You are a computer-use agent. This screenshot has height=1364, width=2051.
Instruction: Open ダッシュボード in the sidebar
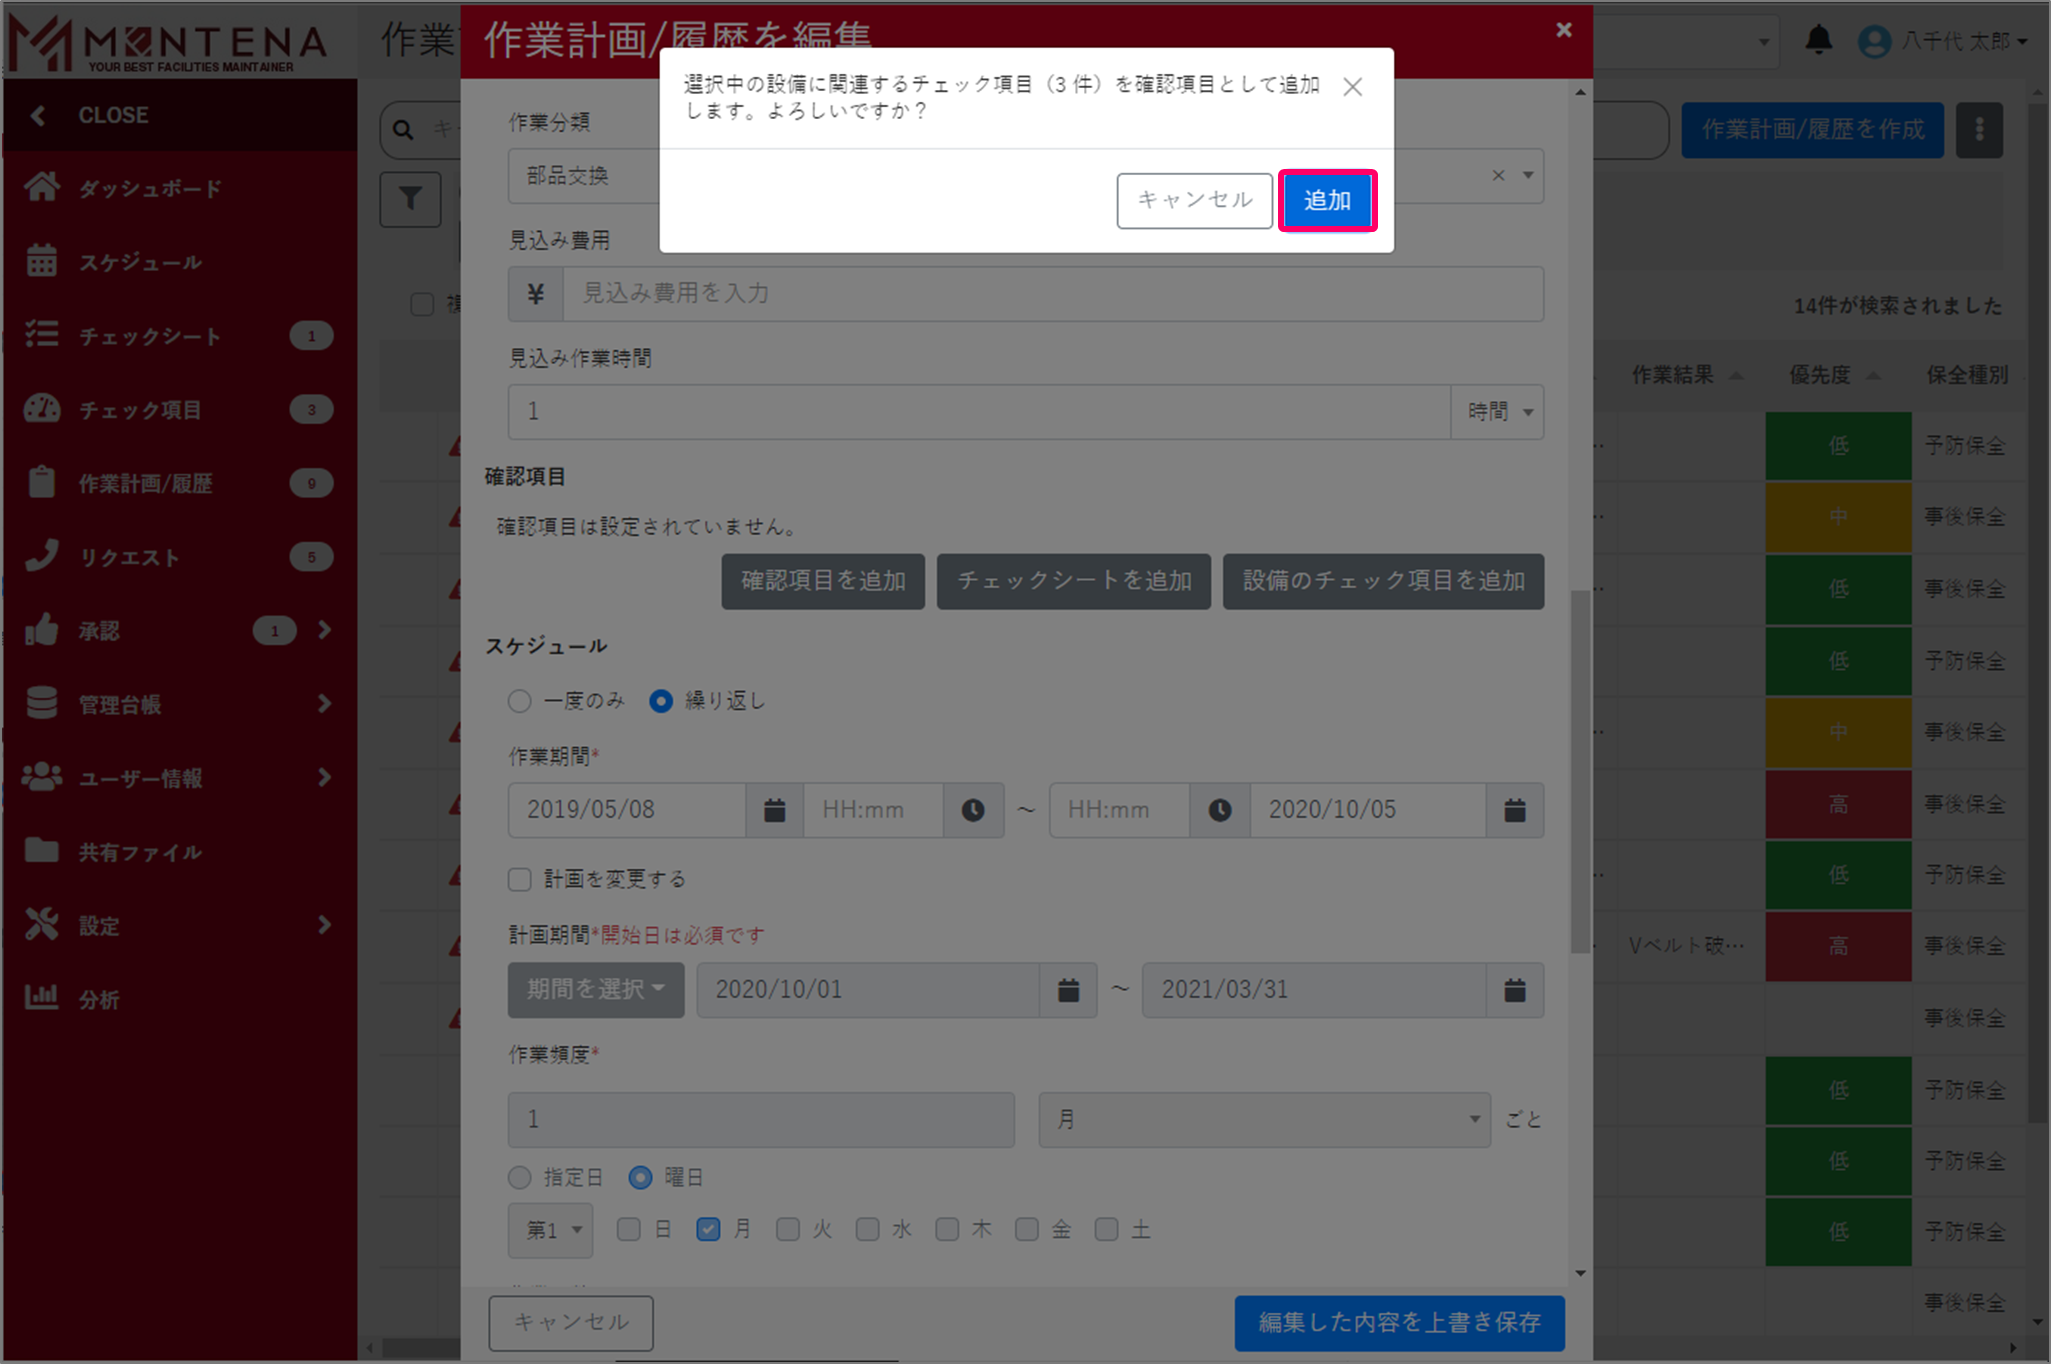150,189
